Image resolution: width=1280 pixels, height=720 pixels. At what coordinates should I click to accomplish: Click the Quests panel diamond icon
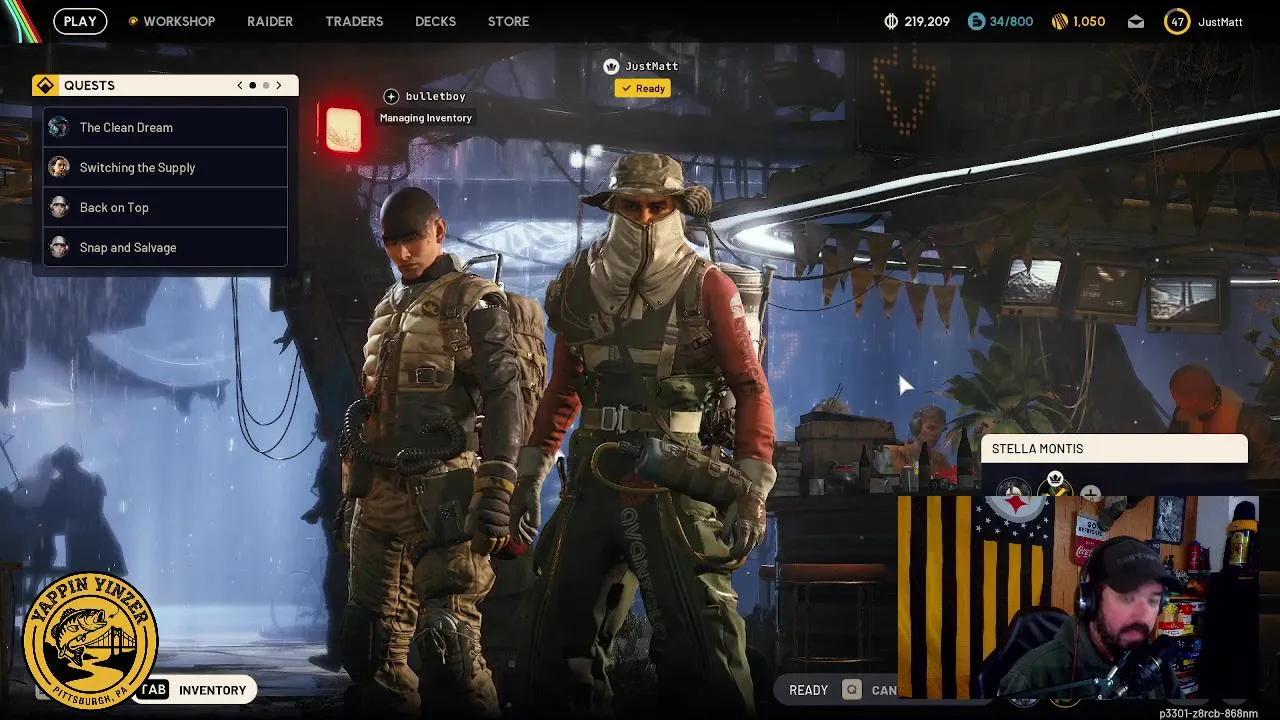tap(45, 85)
